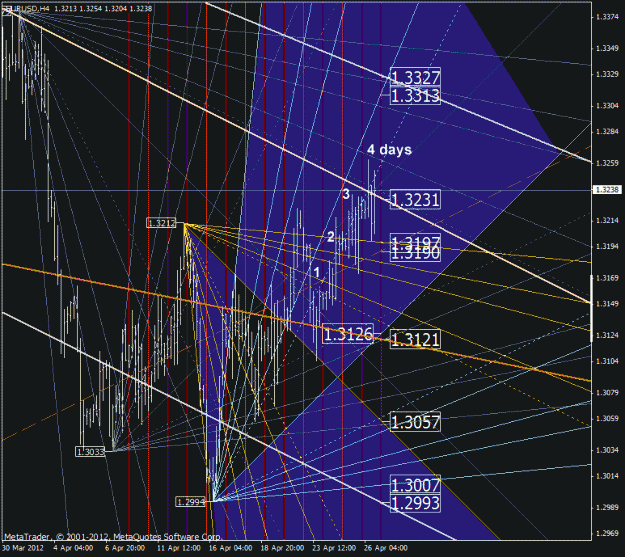Click 1.3214 on the price axis
This screenshot has height=557, width=625.
click(607, 220)
